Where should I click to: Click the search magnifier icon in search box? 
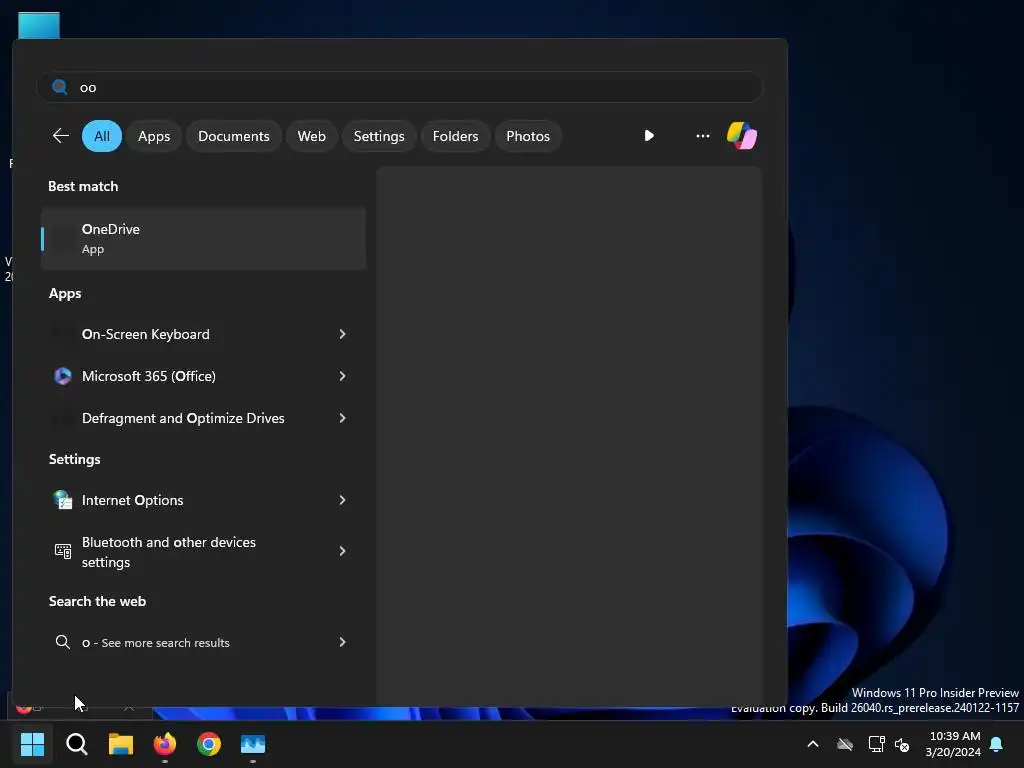(x=59, y=87)
